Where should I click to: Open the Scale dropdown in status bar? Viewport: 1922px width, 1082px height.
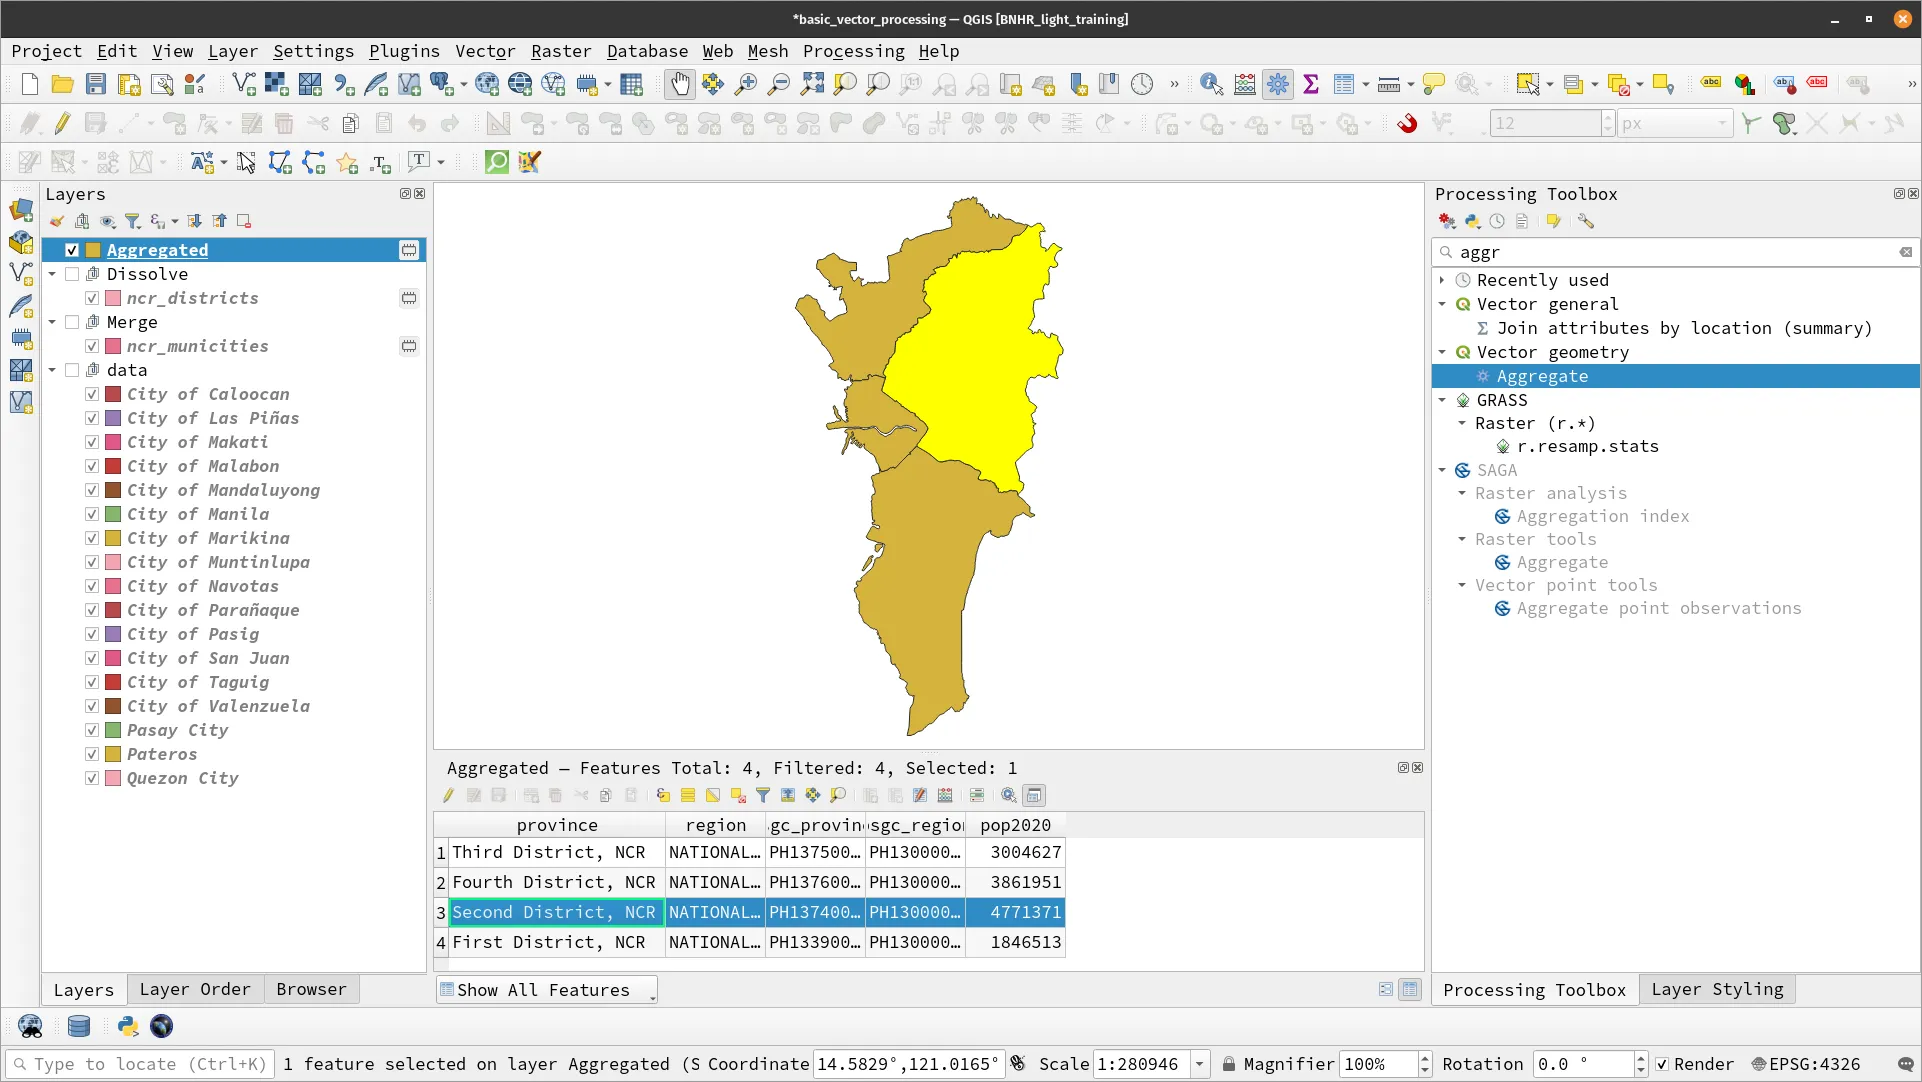[x=1199, y=1064]
